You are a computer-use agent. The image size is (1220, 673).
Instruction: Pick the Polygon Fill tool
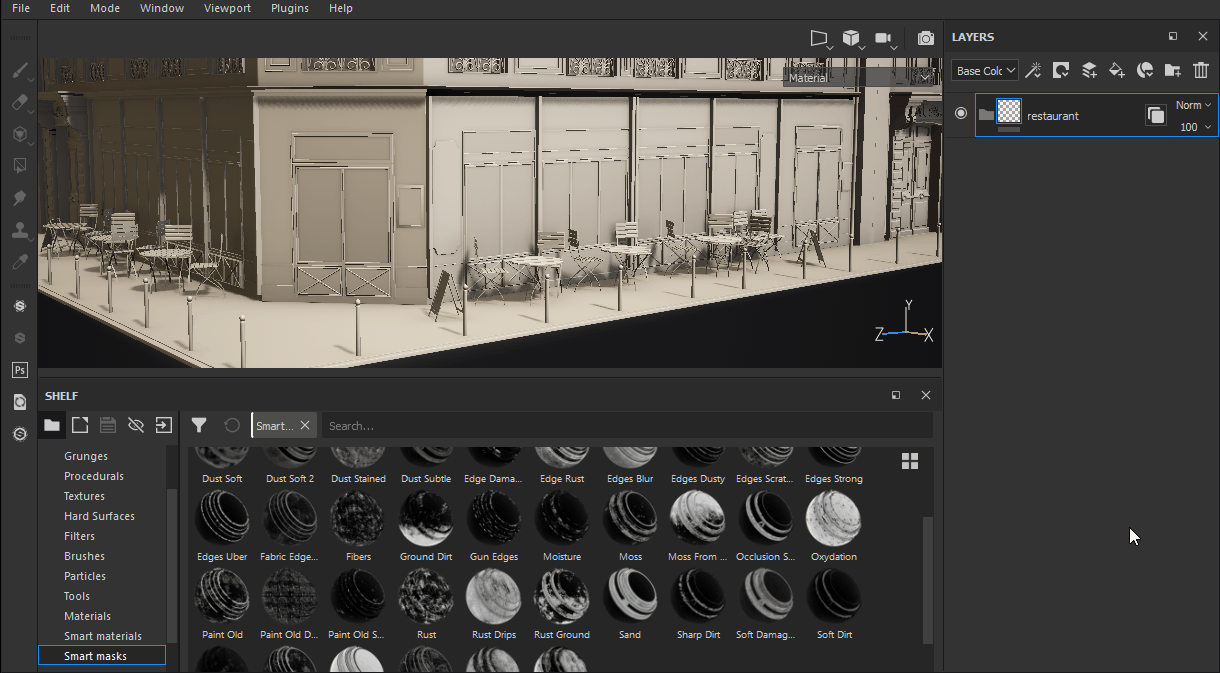pyautogui.click(x=19, y=166)
